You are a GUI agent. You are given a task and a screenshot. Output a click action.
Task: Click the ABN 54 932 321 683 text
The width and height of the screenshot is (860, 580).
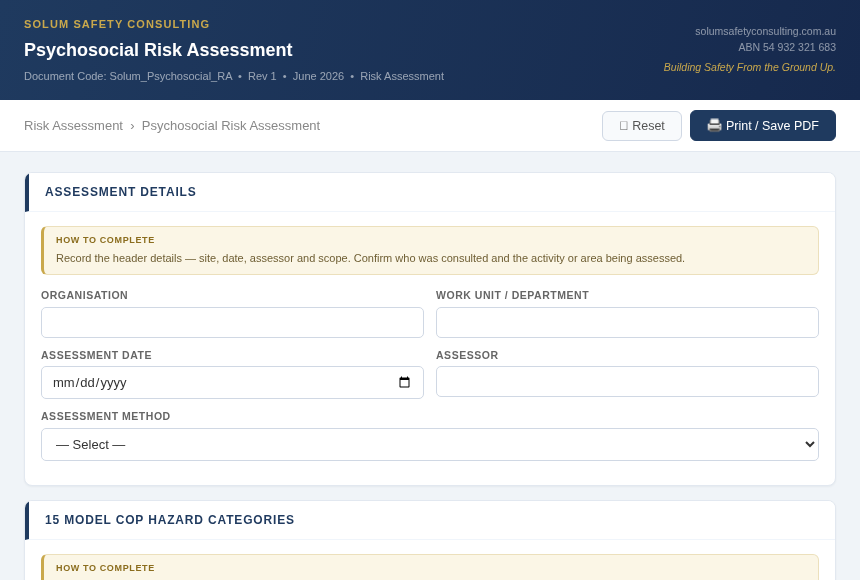click(x=787, y=47)
